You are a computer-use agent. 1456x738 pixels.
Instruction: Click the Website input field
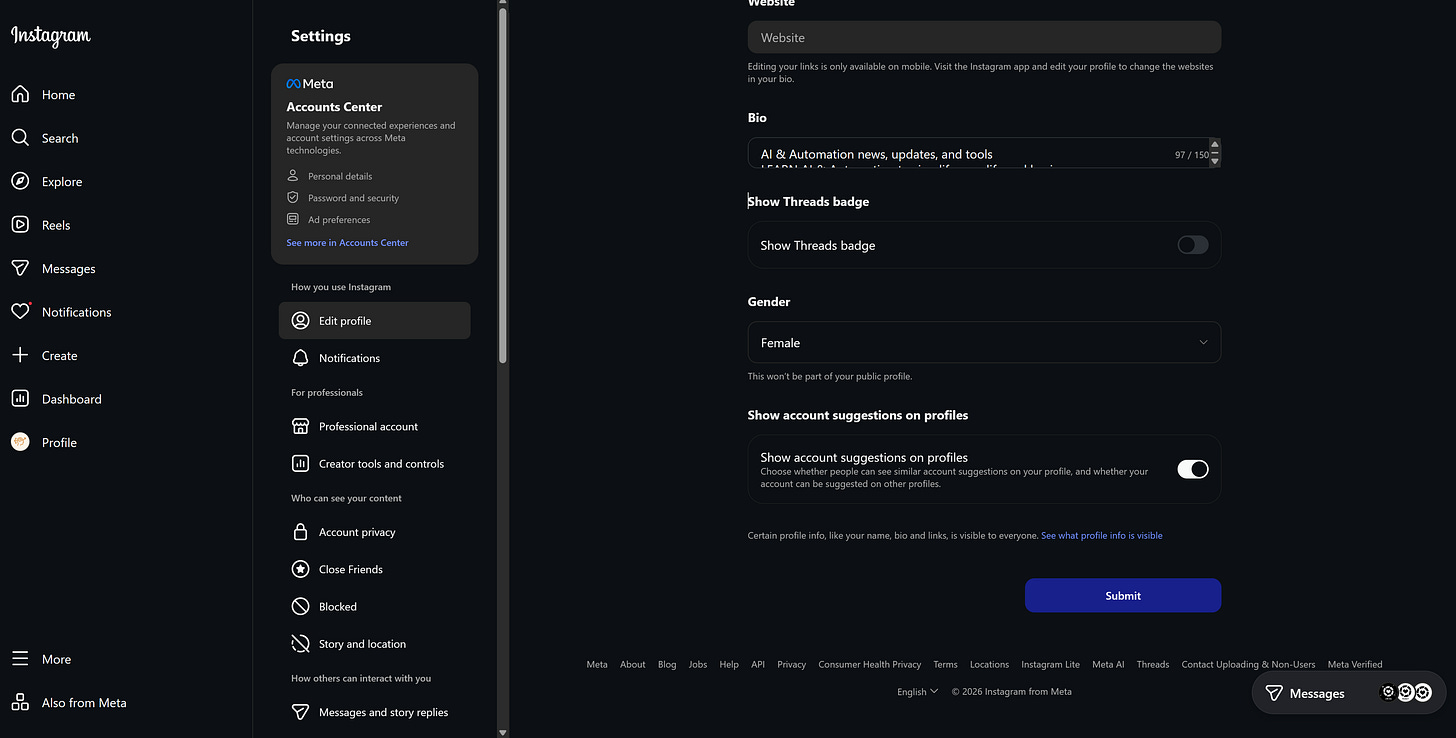pyautogui.click(x=984, y=37)
